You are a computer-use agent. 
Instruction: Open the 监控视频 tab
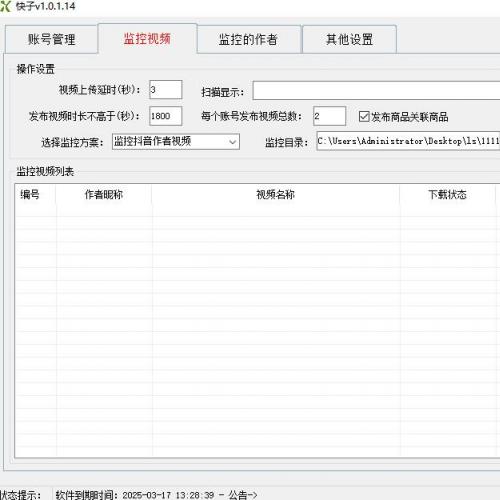tap(147, 39)
